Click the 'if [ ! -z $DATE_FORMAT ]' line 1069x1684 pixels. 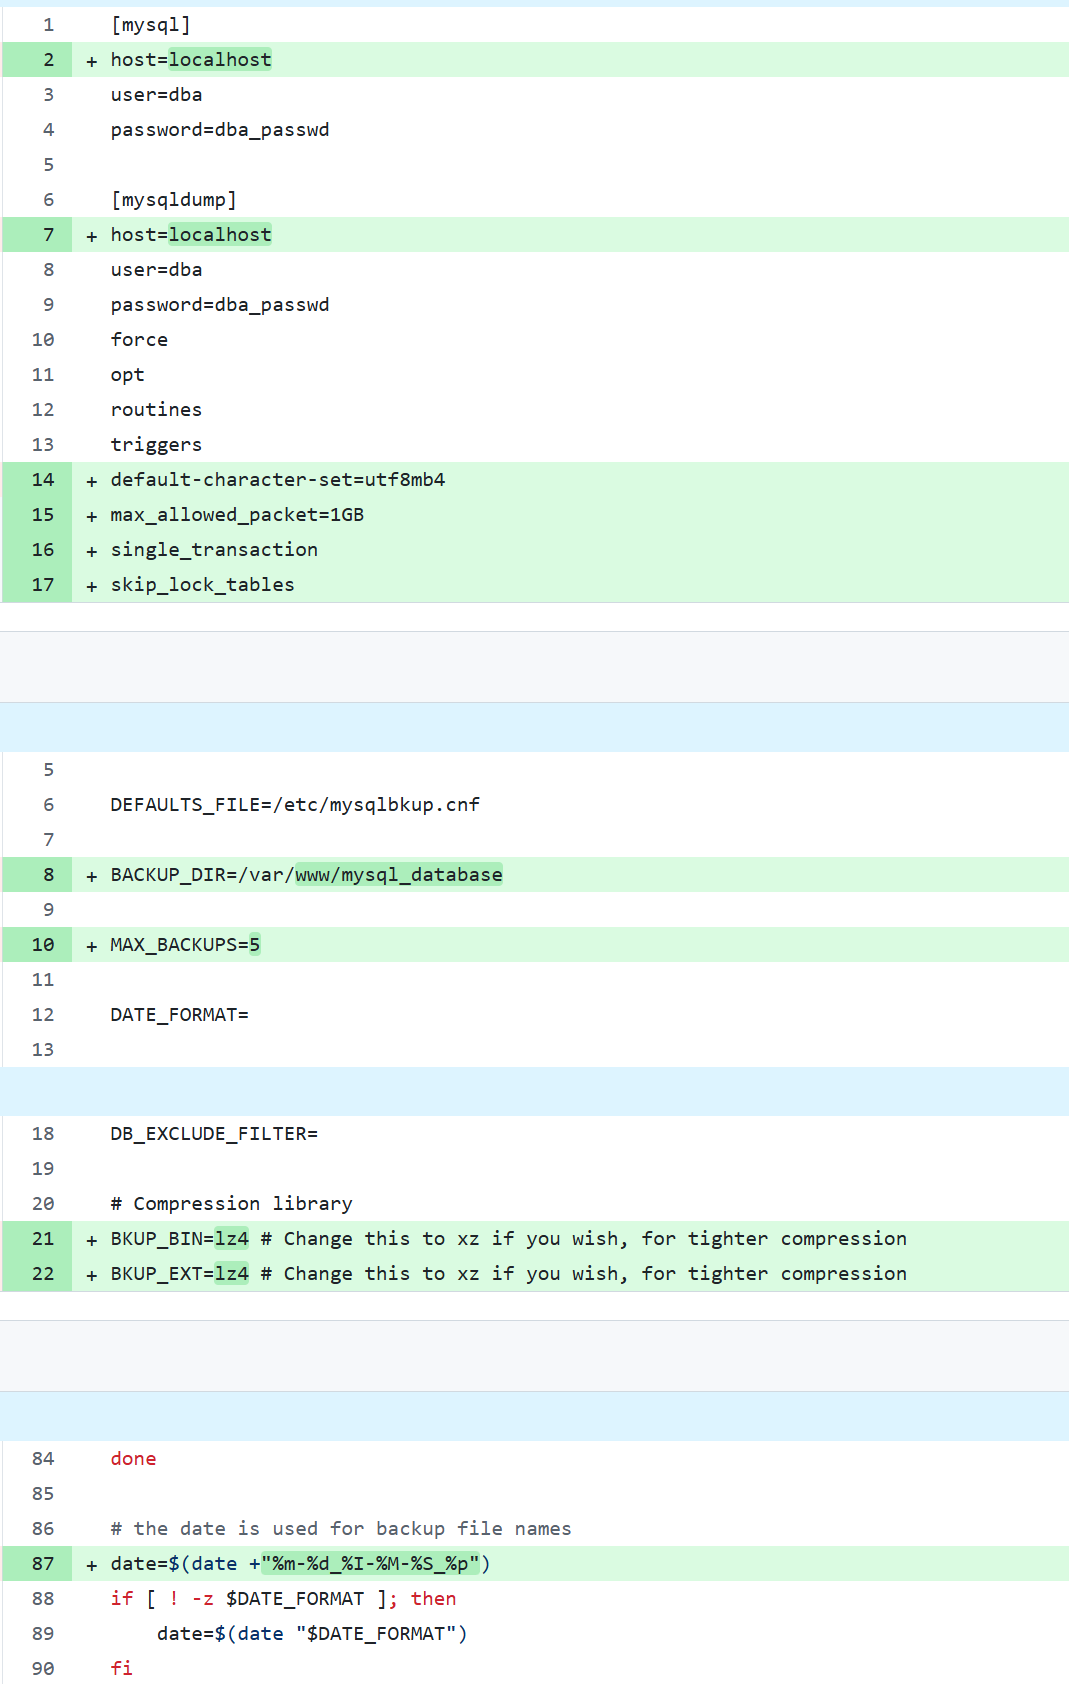pyautogui.click(x=283, y=1599)
